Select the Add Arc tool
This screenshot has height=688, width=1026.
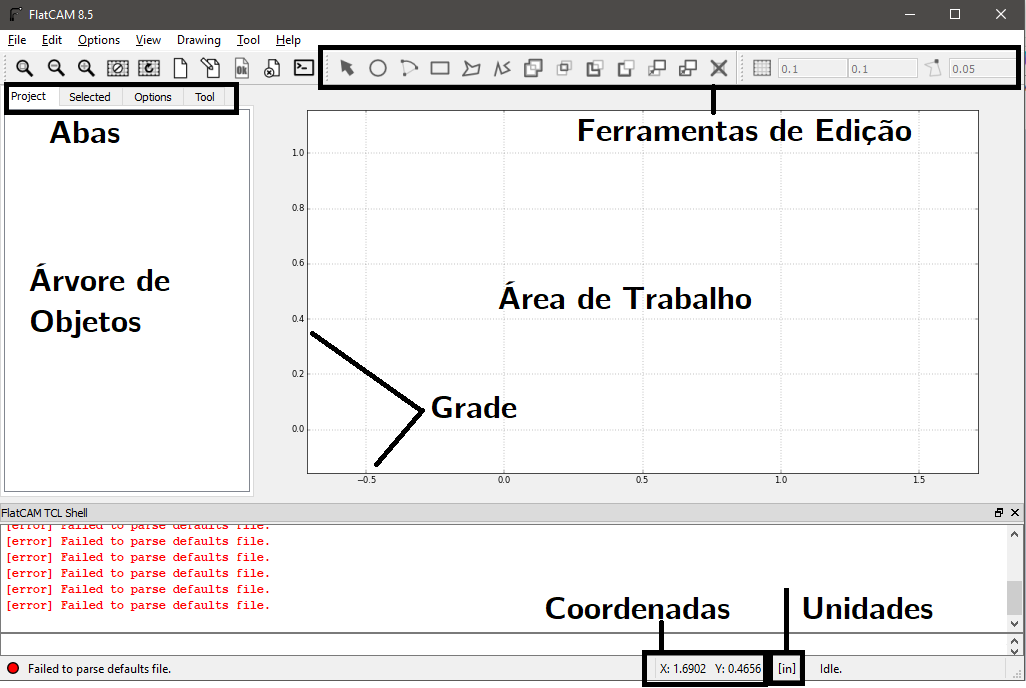click(x=408, y=68)
